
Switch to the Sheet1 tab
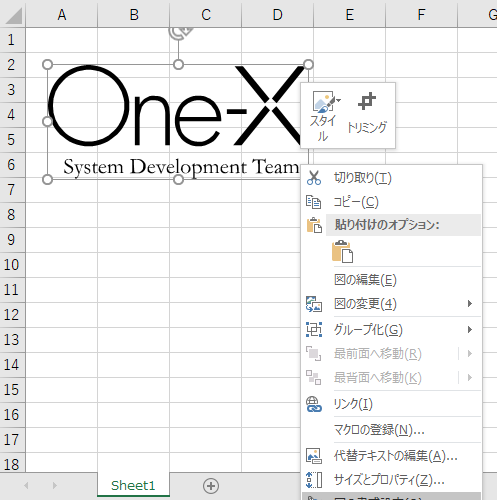click(133, 486)
